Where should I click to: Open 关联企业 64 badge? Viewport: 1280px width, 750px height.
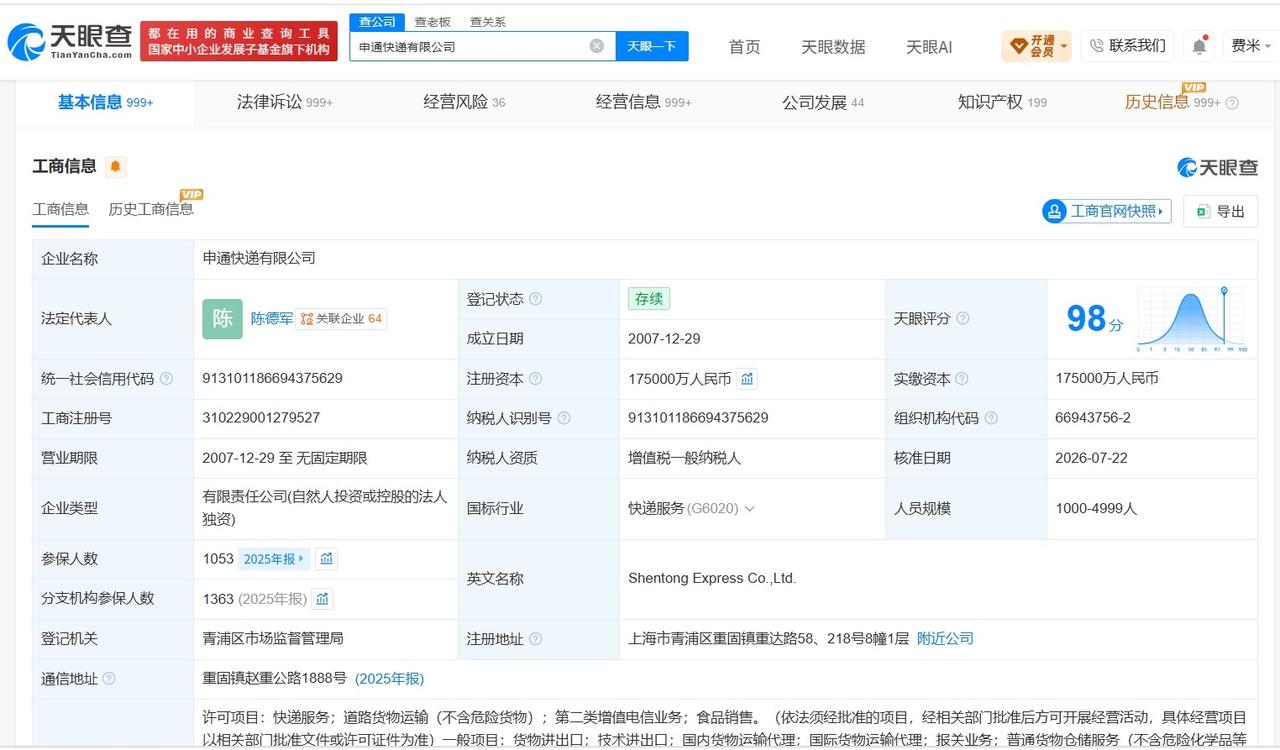(341, 319)
